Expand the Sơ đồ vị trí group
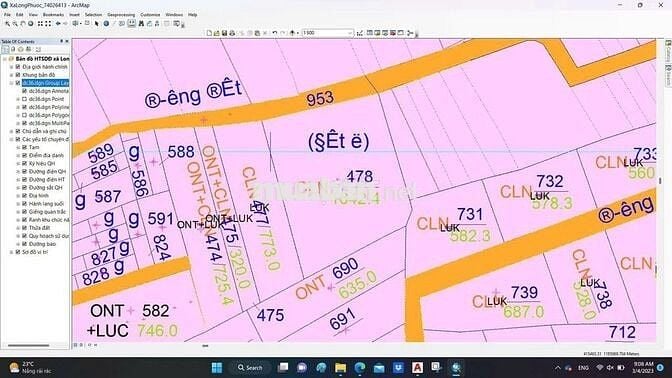The image size is (672, 378). [x=12, y=252]
